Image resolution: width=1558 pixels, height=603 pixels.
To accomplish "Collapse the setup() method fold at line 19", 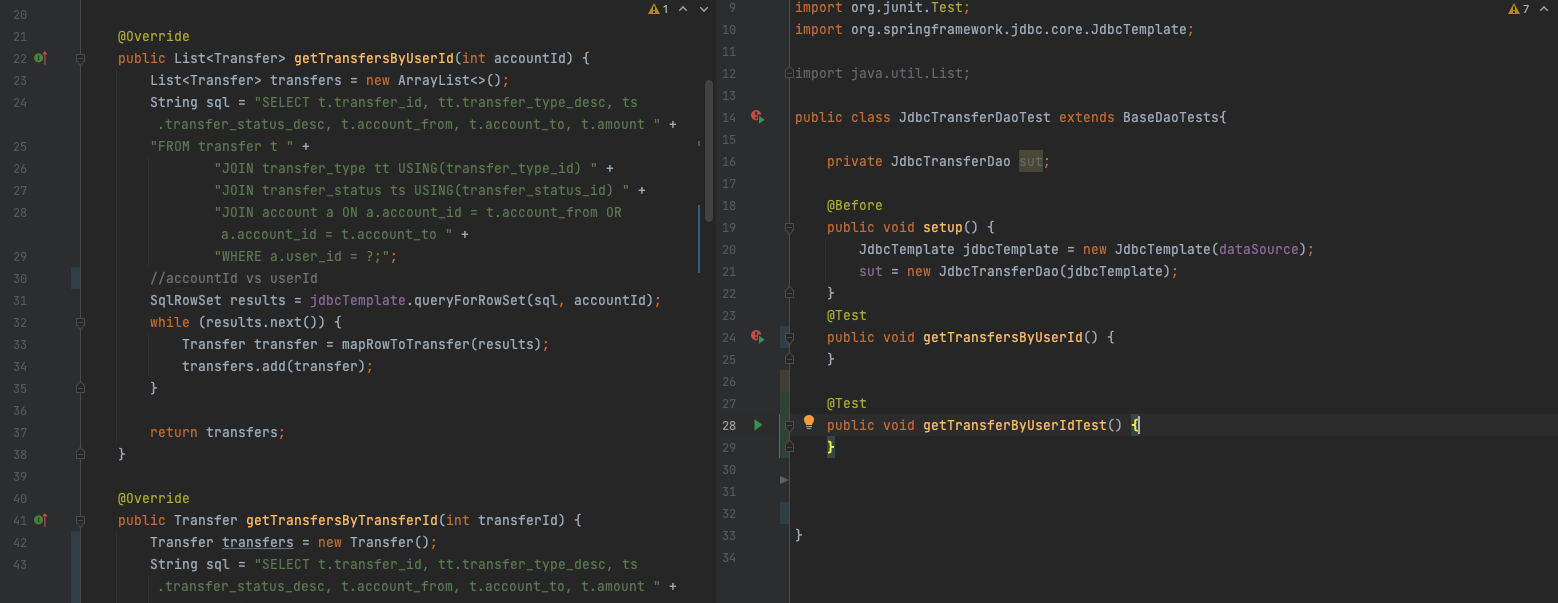I will 789,227.
